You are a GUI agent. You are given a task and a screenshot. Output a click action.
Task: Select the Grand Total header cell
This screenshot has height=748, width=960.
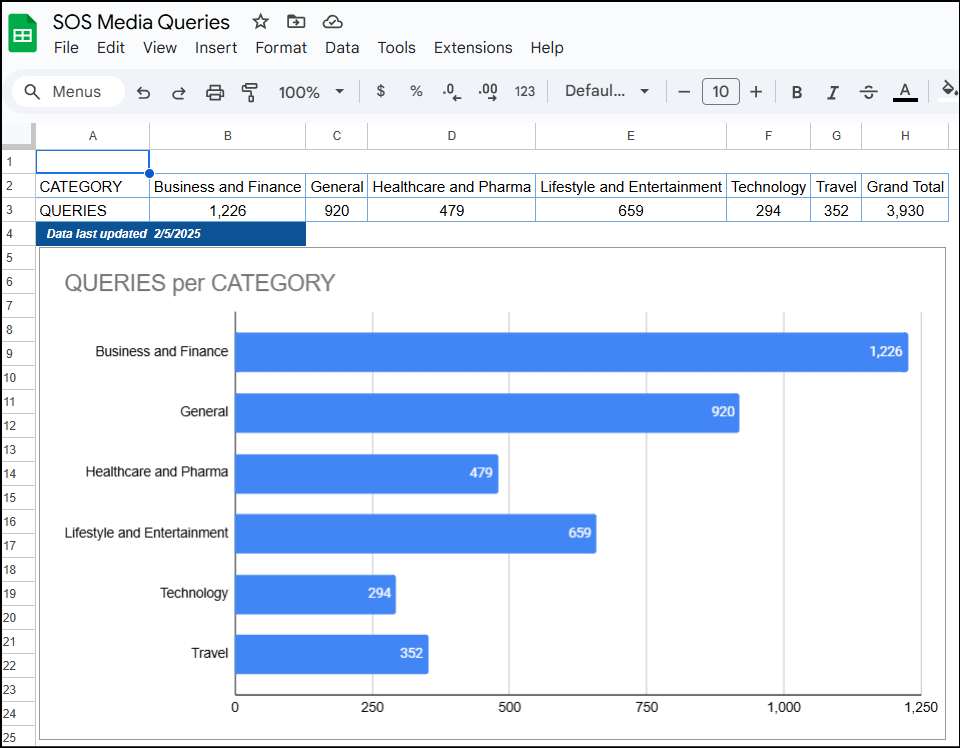[x=905, y=186]
